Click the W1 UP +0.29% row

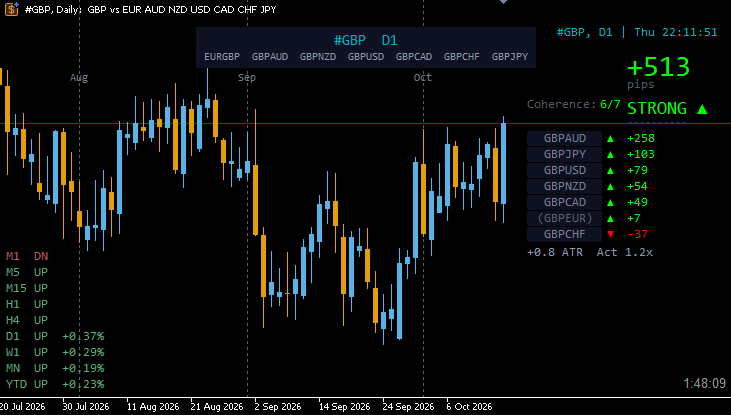[55, 352]
